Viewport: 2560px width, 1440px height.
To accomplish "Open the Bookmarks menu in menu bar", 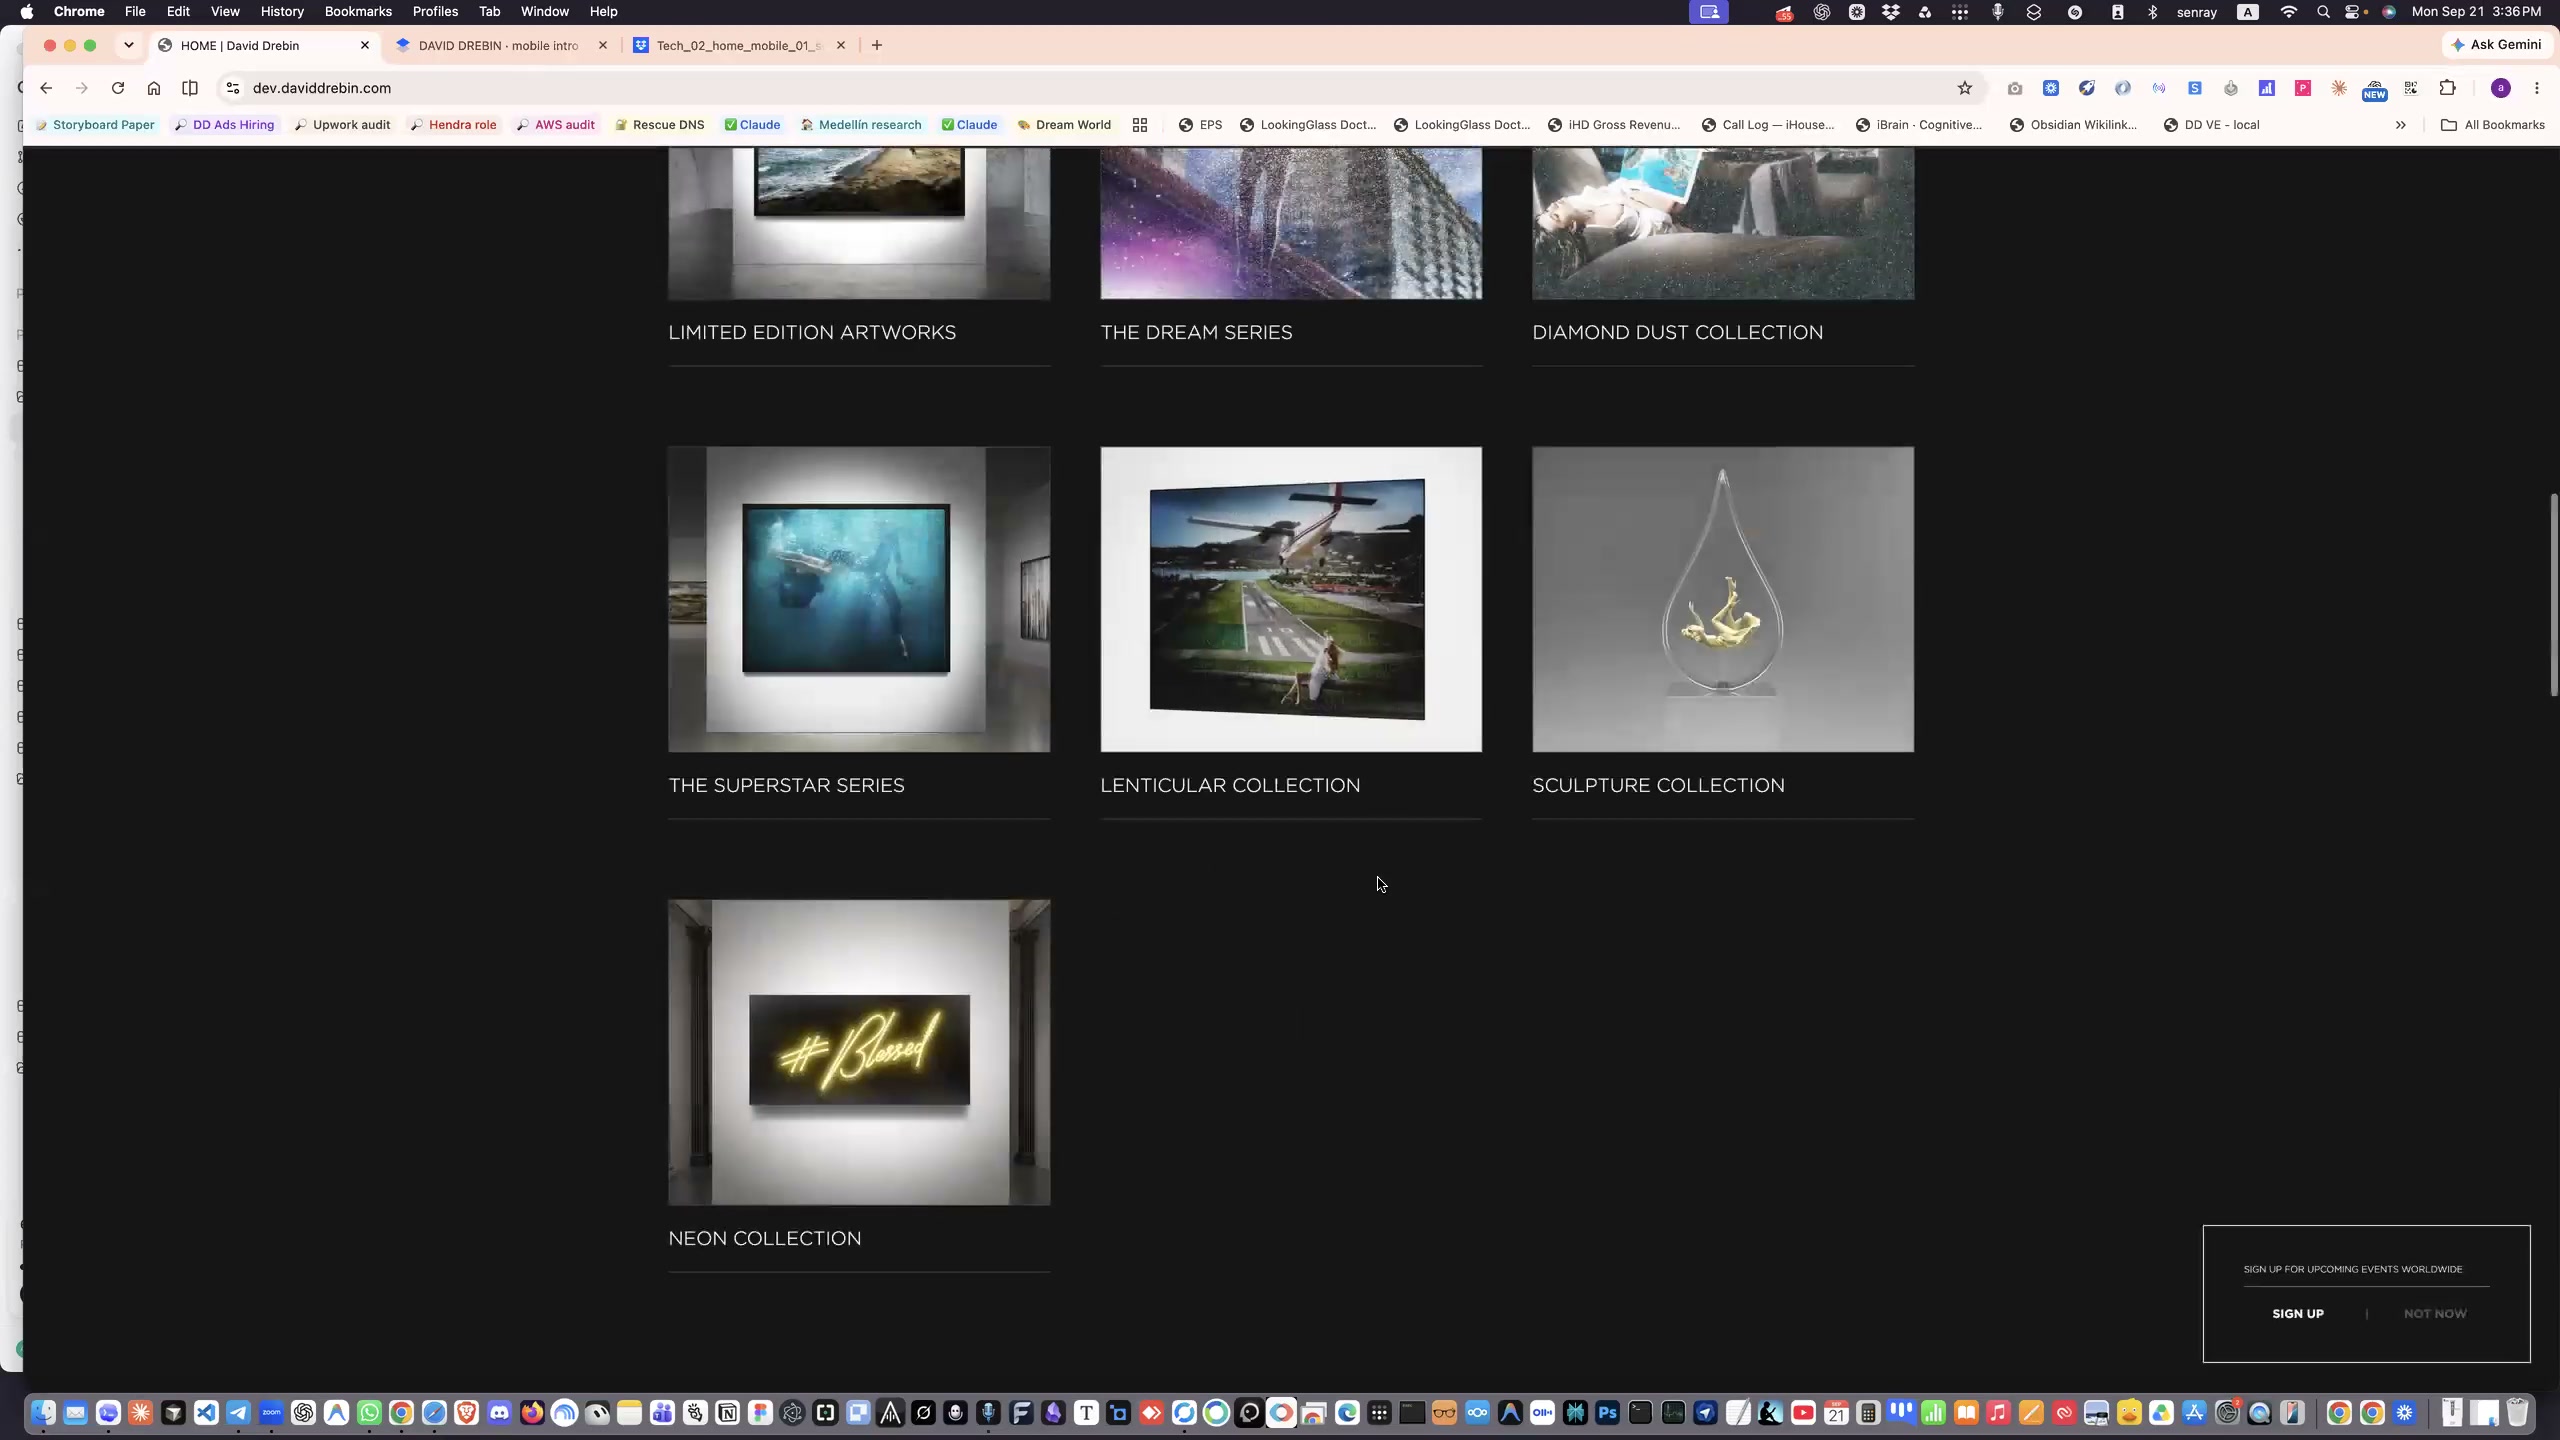I will (x=358, y=11).
